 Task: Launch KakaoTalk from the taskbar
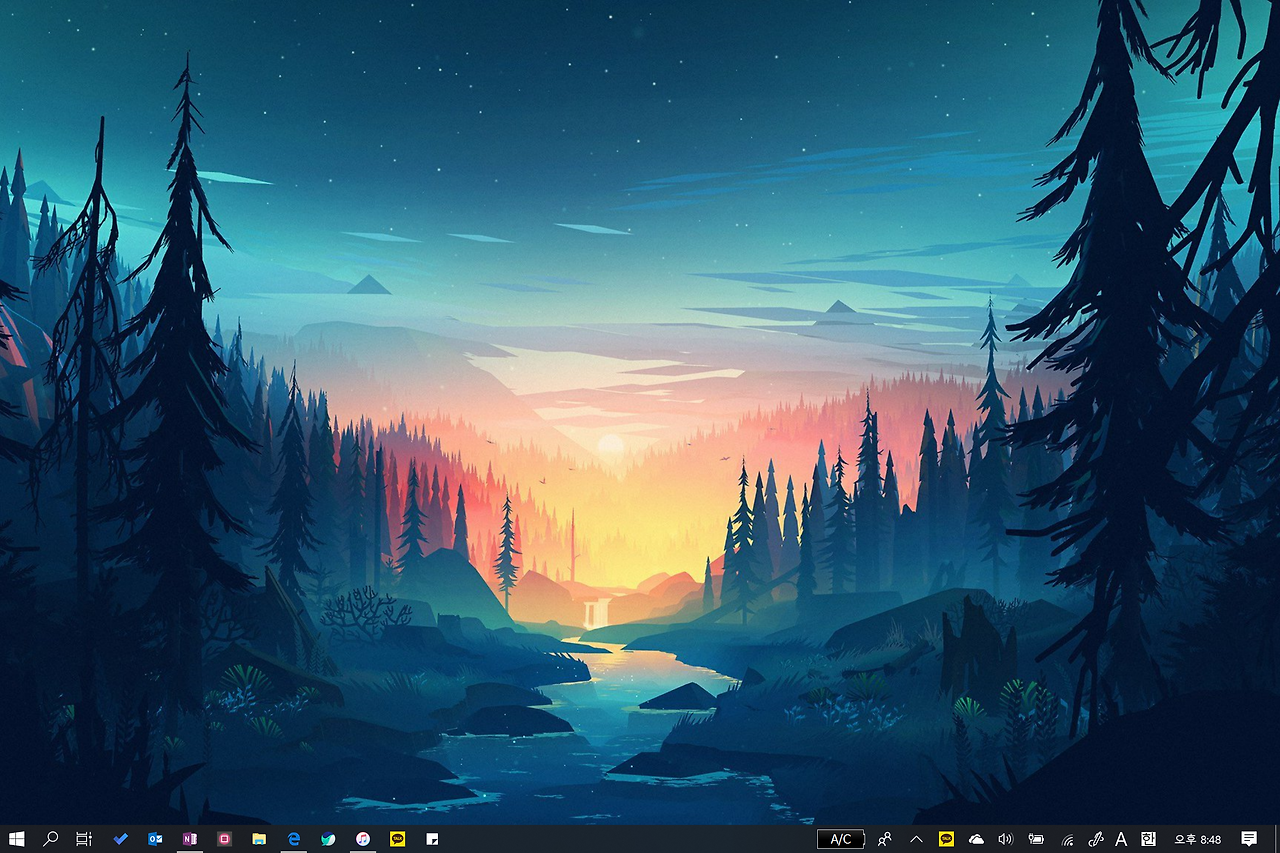pyautogui.click(x=397, y=839)
